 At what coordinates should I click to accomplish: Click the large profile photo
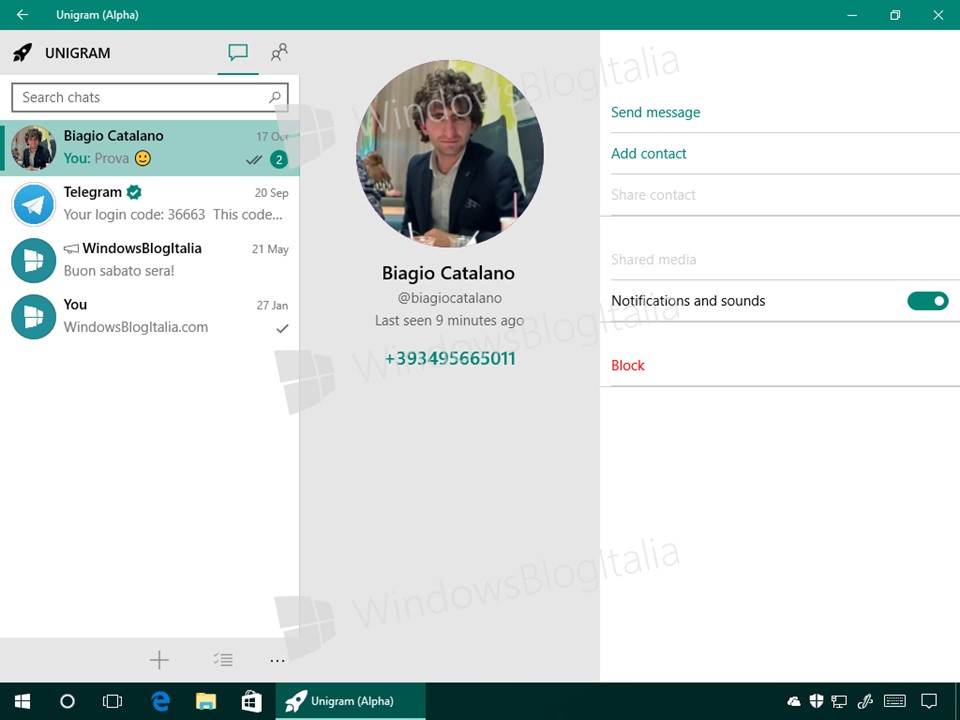(450, 154)
